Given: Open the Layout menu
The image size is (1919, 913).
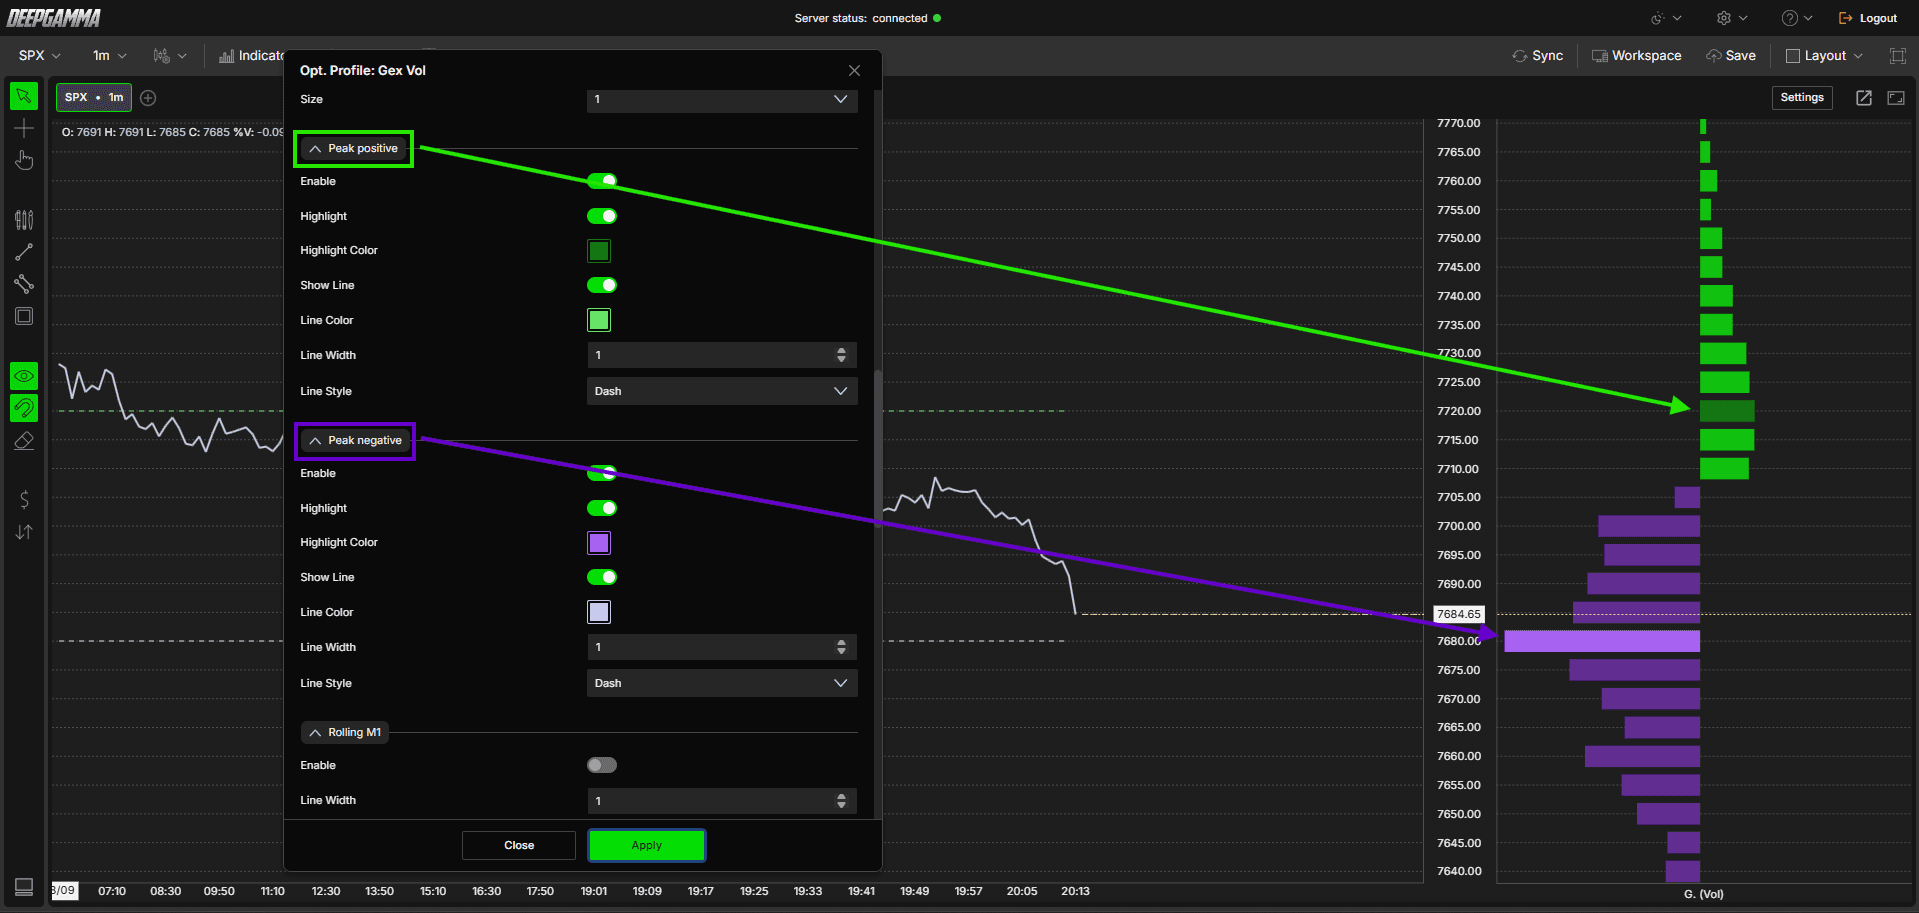Looking at the screenshot, I should (1824, 56).
